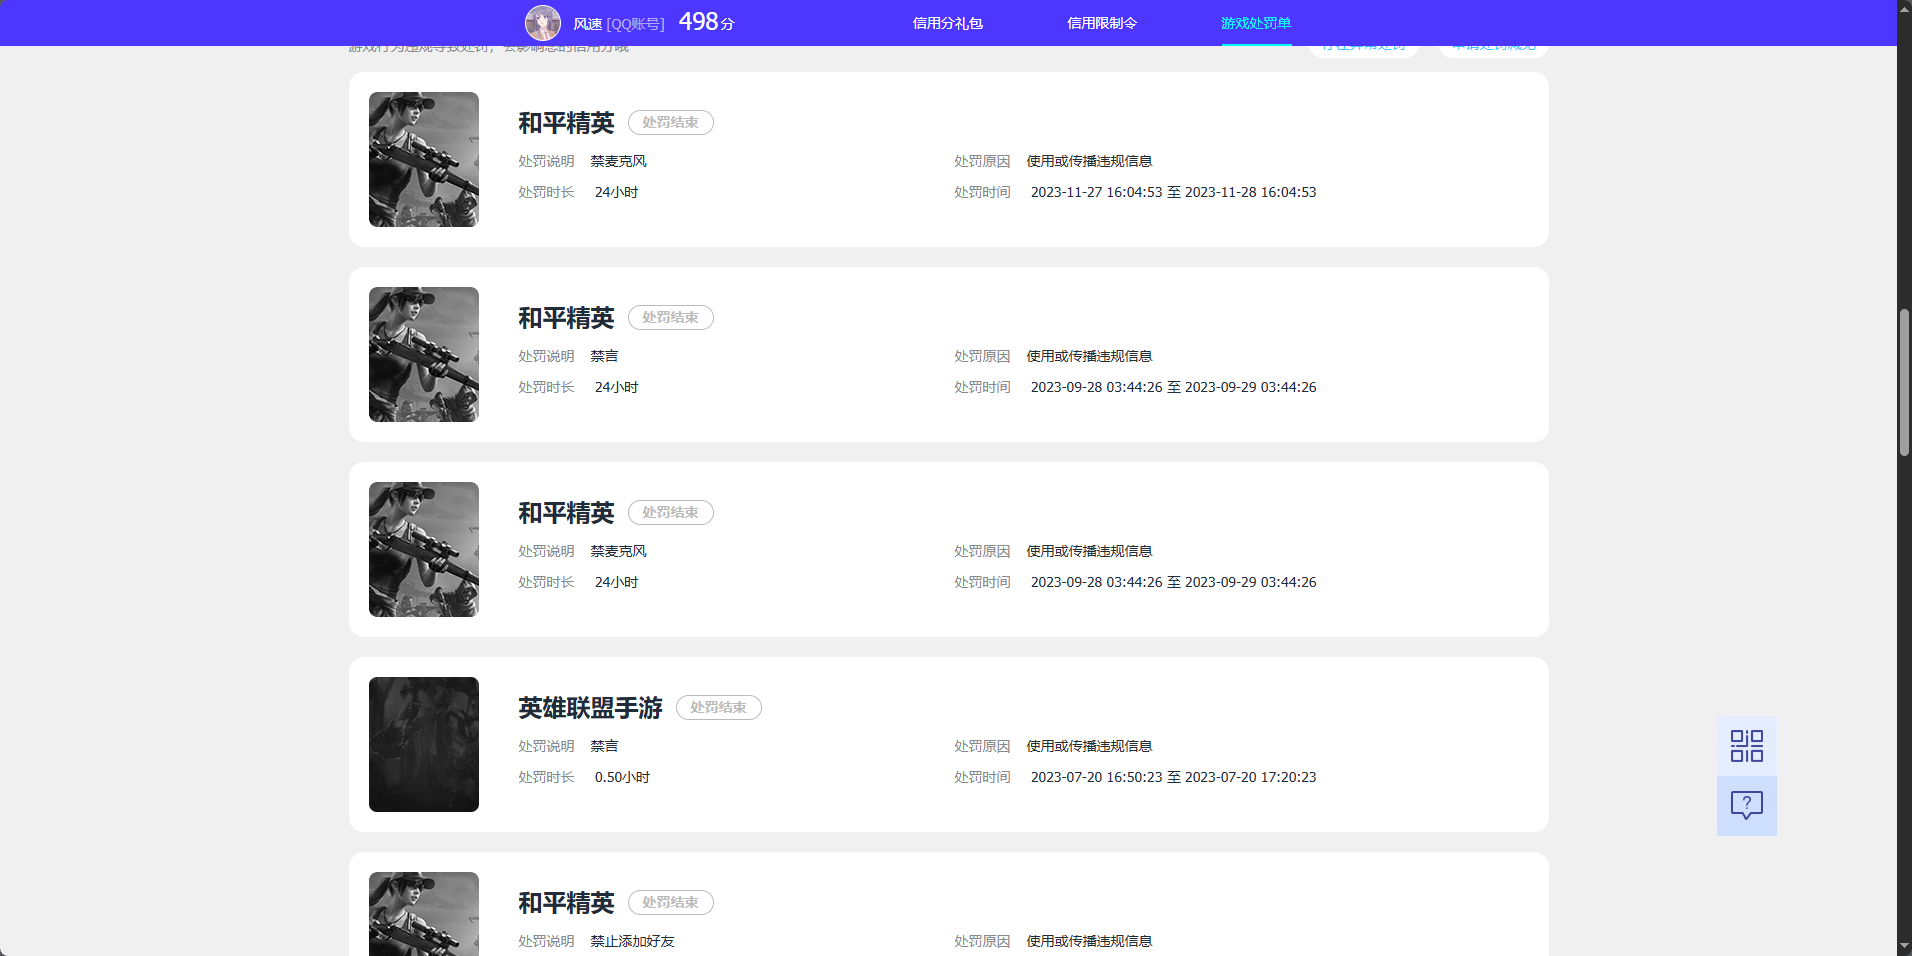Click 禁言 on 英雄联盟手游 card
This screenshot has height=956, width=1912.
tap(604, 746)
